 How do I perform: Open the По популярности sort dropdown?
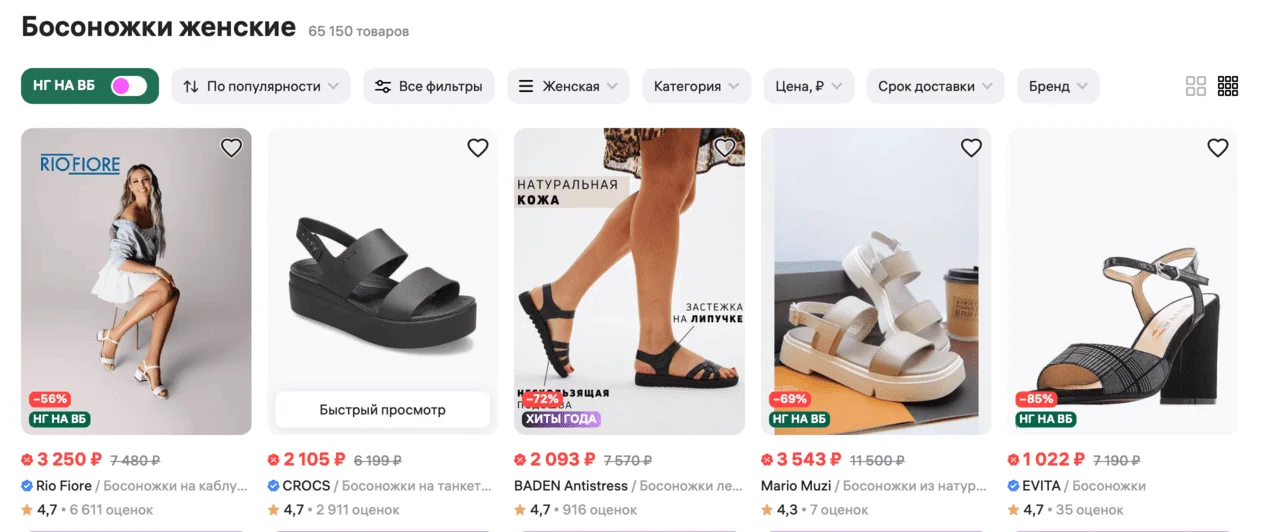point(261,86)
